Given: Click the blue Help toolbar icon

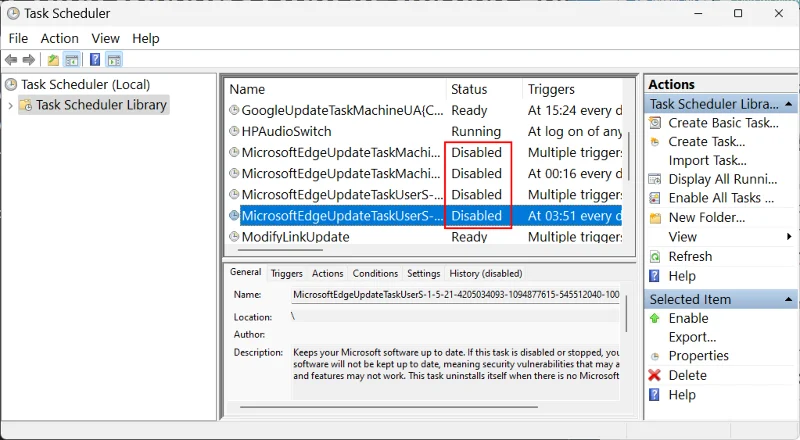Looking at the screenshot, I should 95,60.
